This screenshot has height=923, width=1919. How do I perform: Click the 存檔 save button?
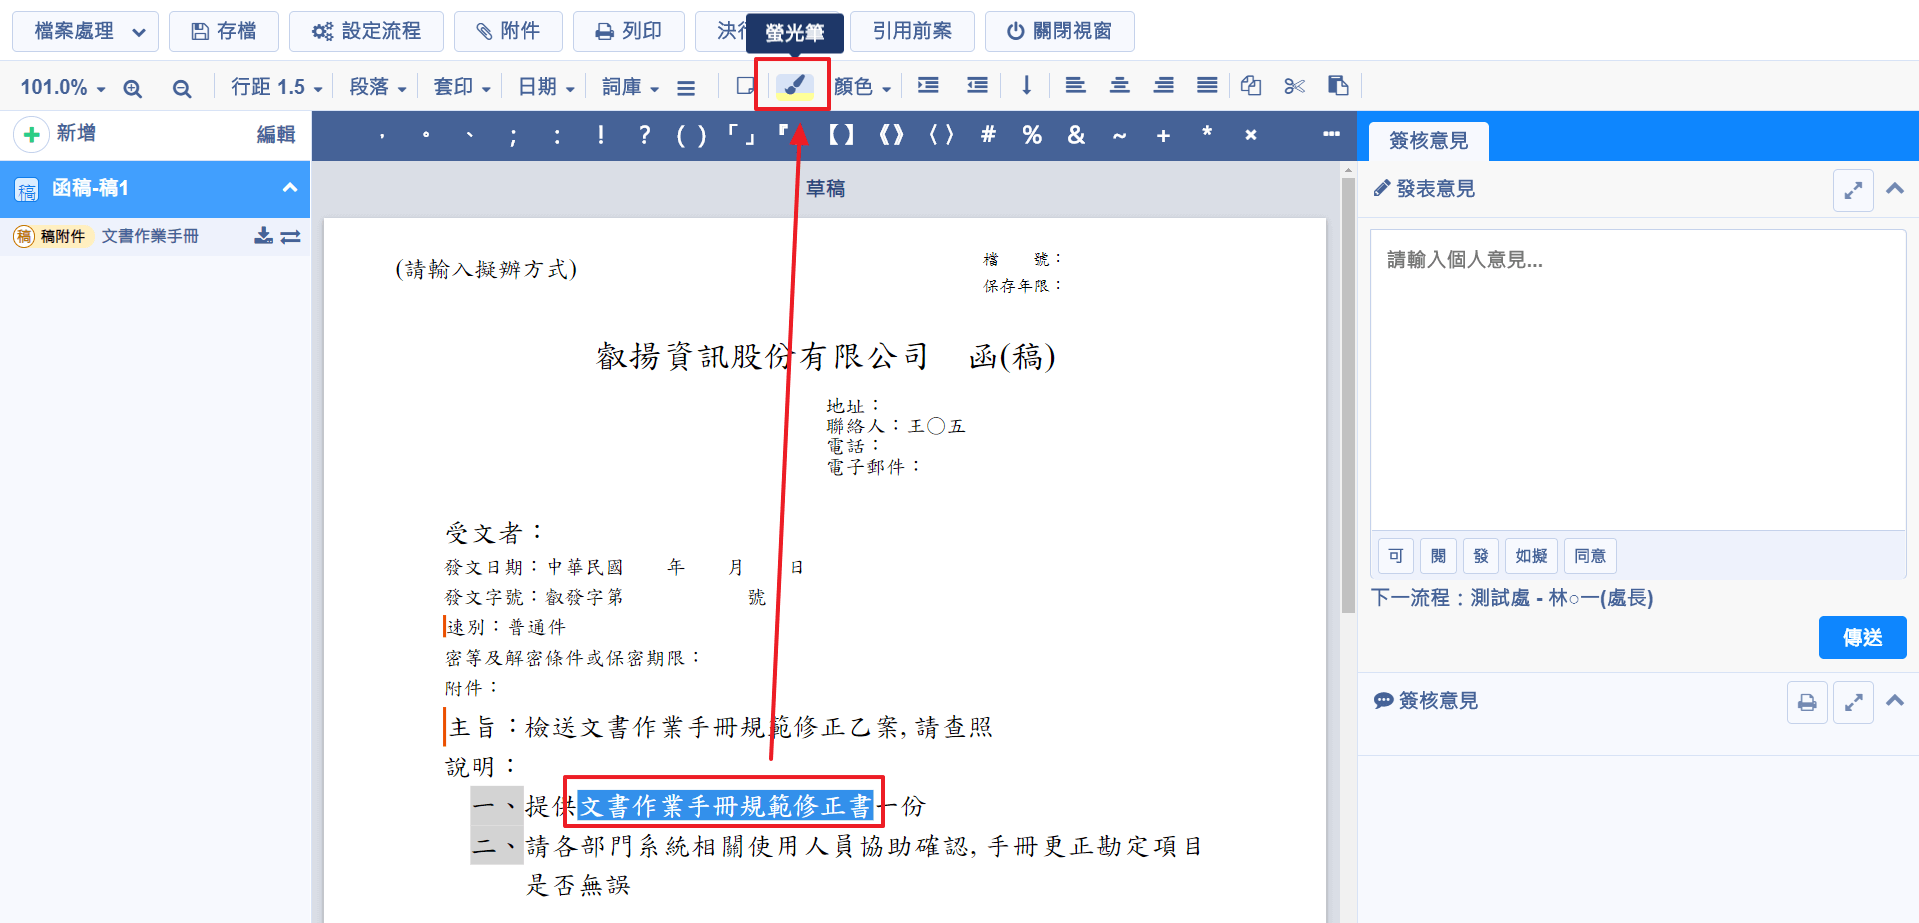point(224,31)
